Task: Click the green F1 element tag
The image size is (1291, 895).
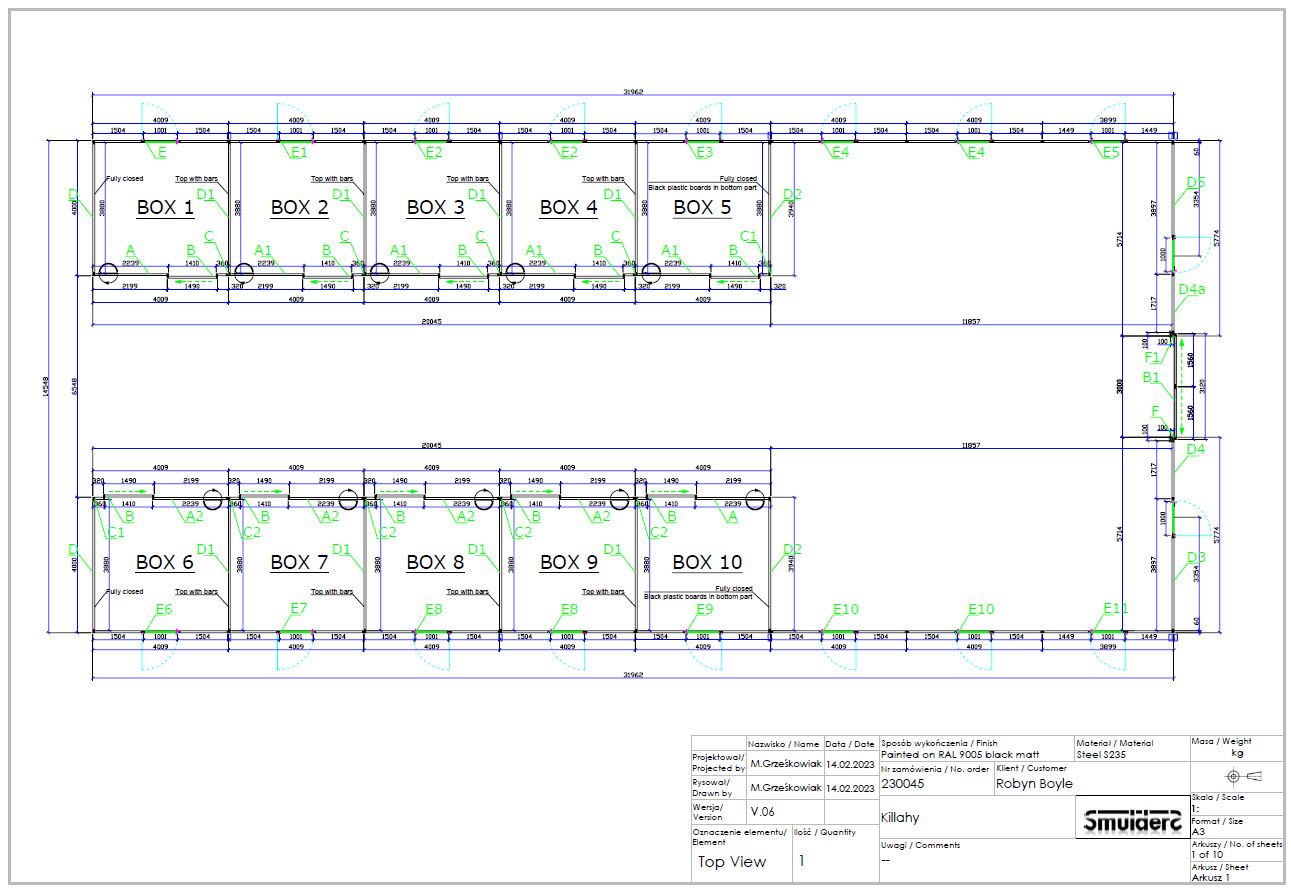Action: pyautogui.click(x=1152, y=357)
